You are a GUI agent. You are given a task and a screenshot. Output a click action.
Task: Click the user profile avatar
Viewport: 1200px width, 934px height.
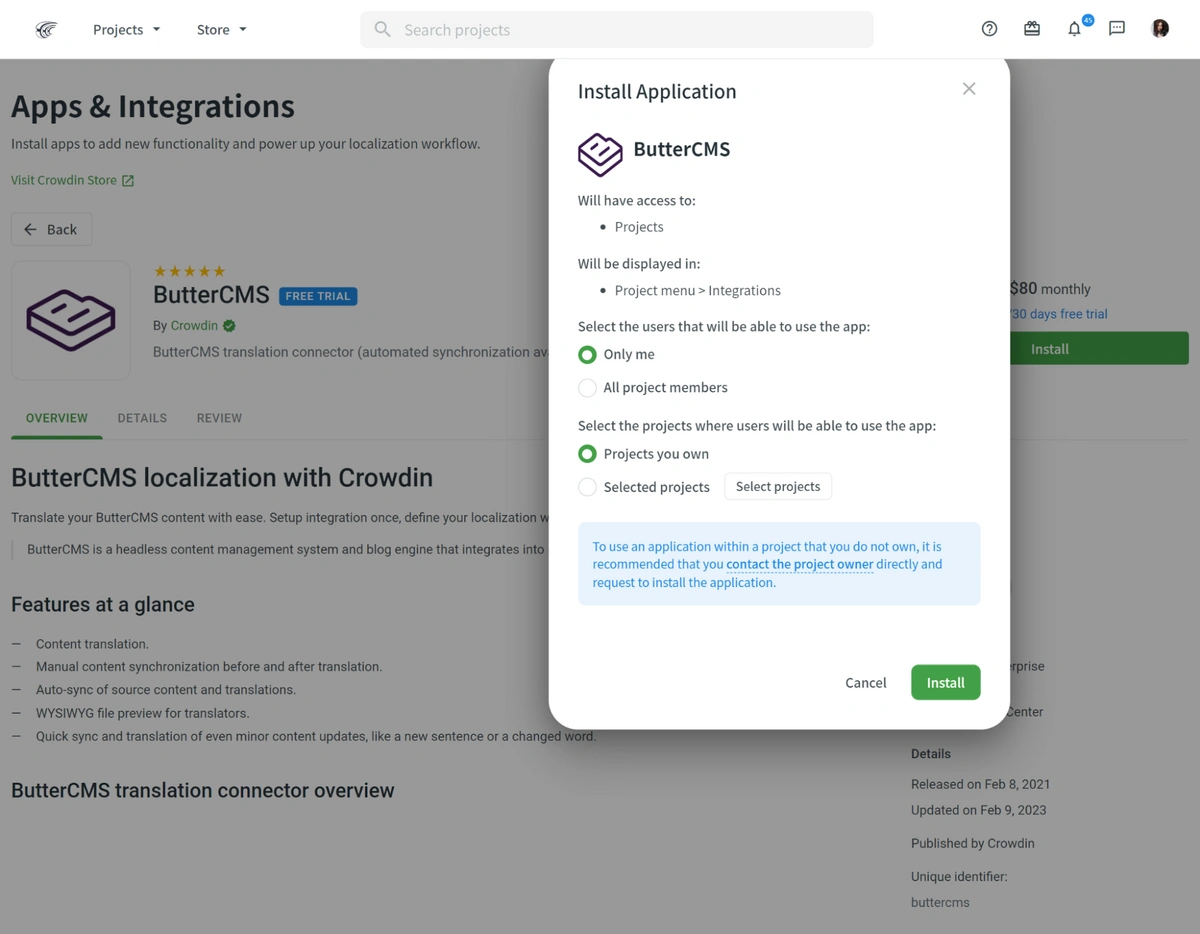[1160, 29]
